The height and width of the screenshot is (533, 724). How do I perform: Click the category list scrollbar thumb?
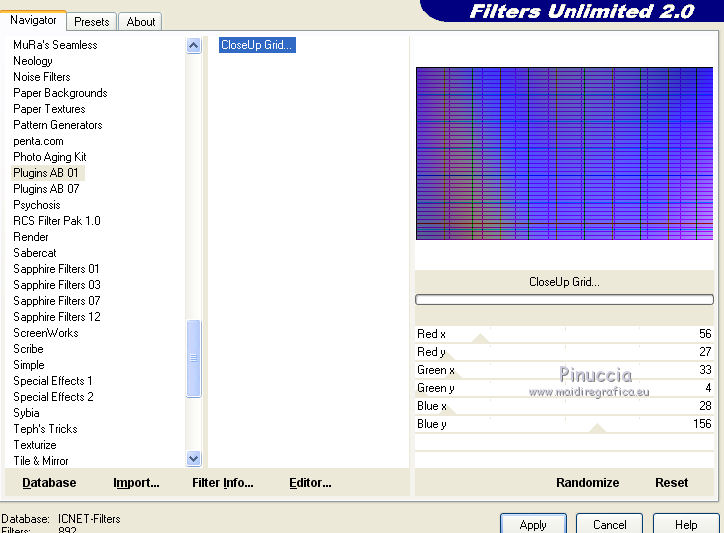tap(193, 358)
